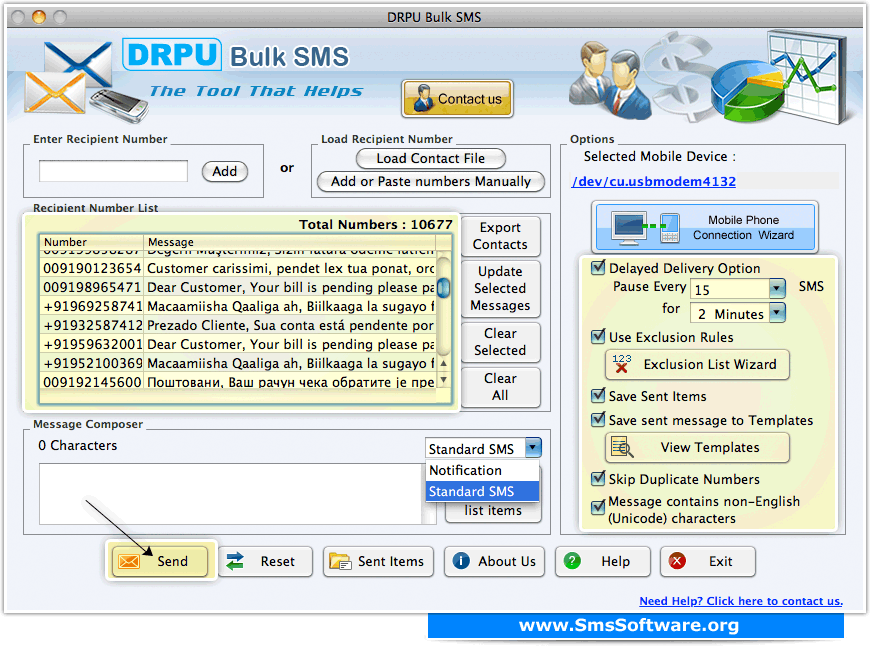Collapse the Standard SMS type dropdown

pos(533,447)
